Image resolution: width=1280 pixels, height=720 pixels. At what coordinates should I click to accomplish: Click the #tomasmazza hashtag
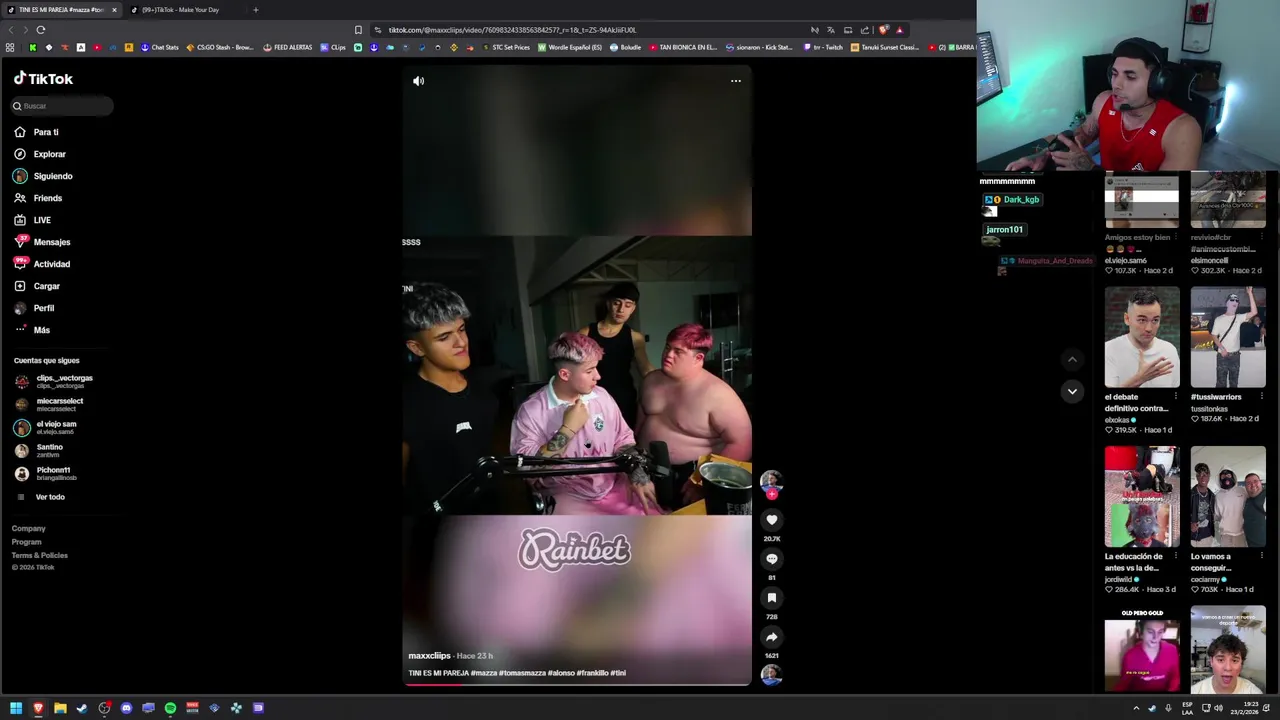click(x=521, y=673)
